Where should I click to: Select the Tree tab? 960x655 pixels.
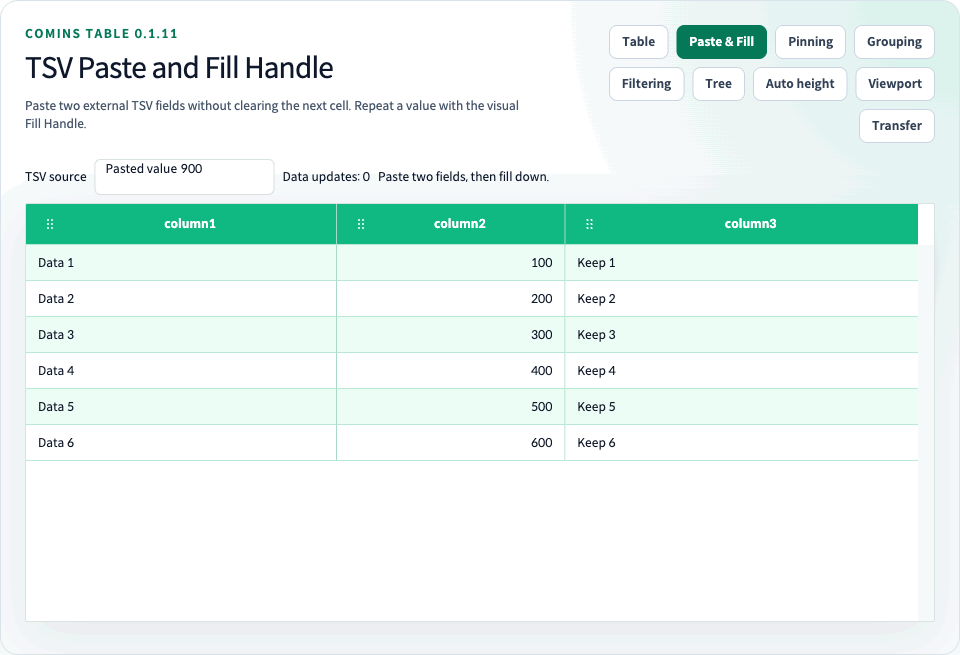[x=718, y=84]
